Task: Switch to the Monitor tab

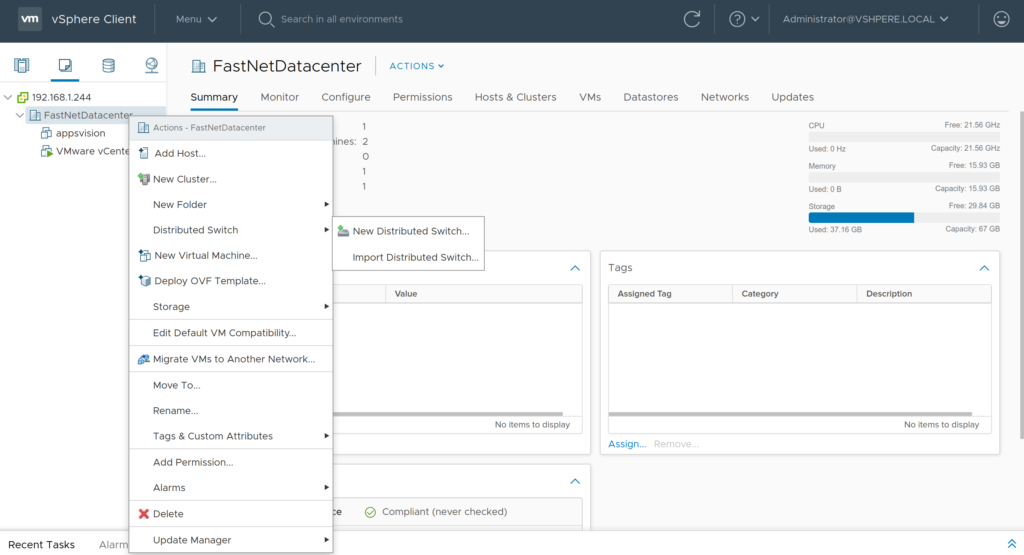Action: point(280,97)
